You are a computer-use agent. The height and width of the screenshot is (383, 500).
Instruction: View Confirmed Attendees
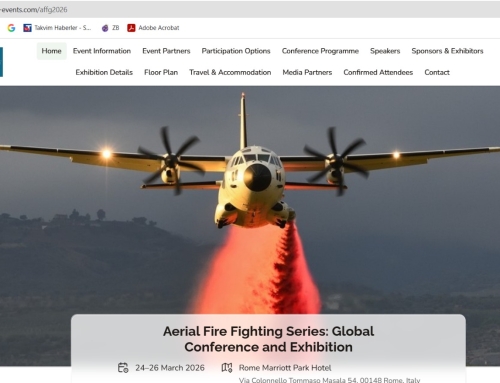click(378, 72)
